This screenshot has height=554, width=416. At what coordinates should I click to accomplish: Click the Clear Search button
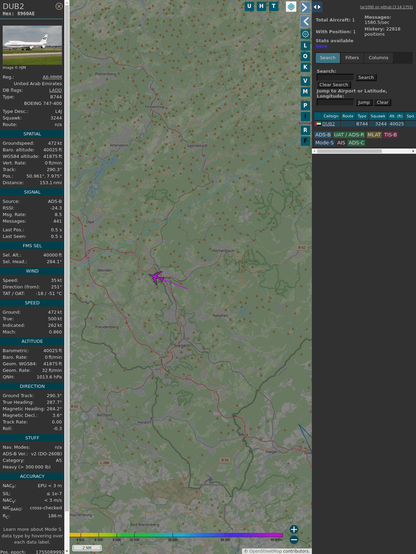click(x=334, y=85)
